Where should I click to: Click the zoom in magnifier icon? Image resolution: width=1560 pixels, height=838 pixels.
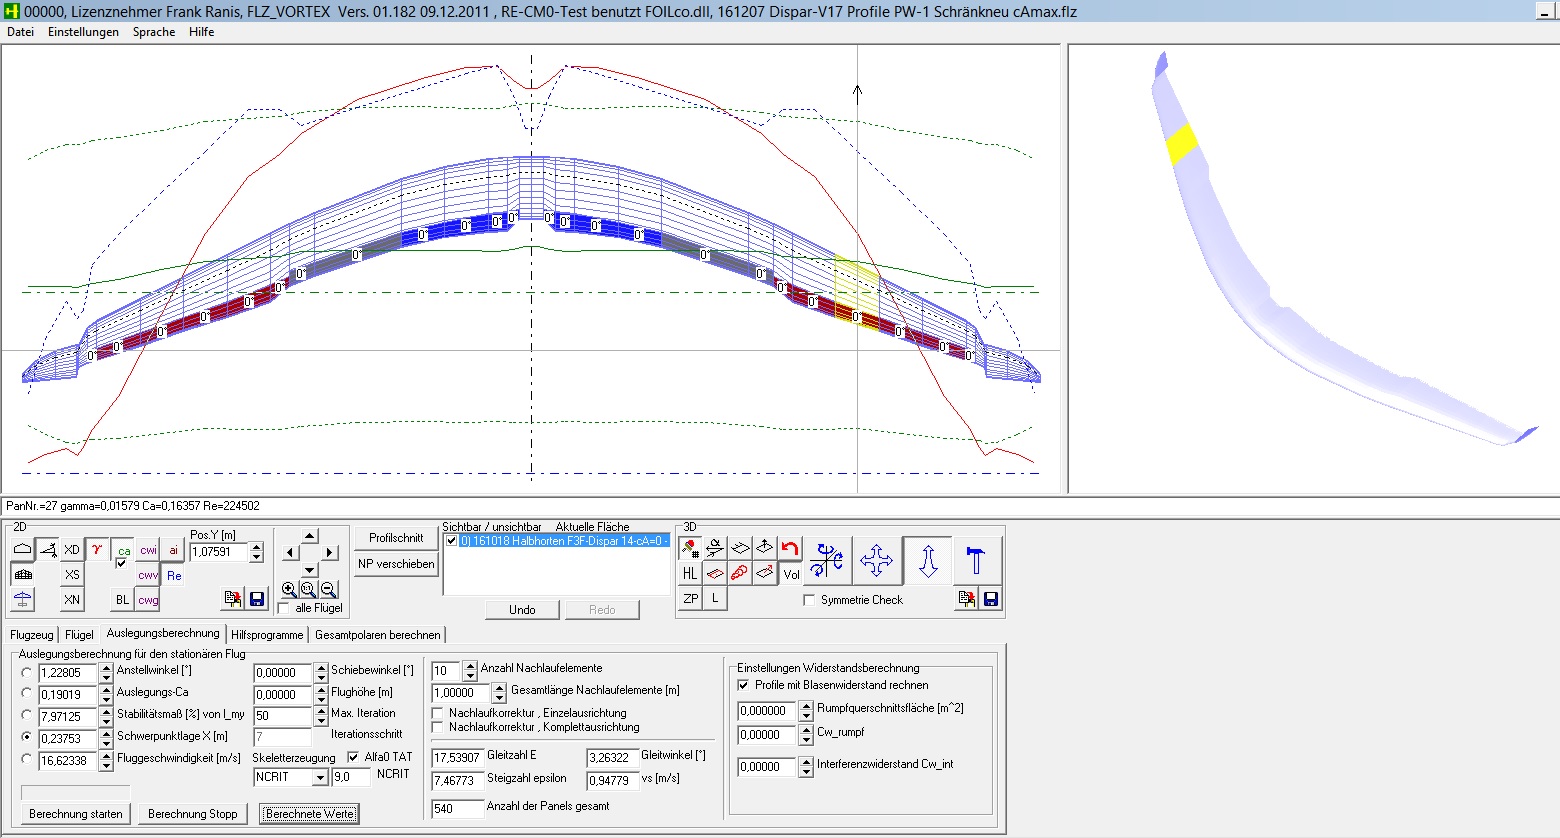[289, 590]
